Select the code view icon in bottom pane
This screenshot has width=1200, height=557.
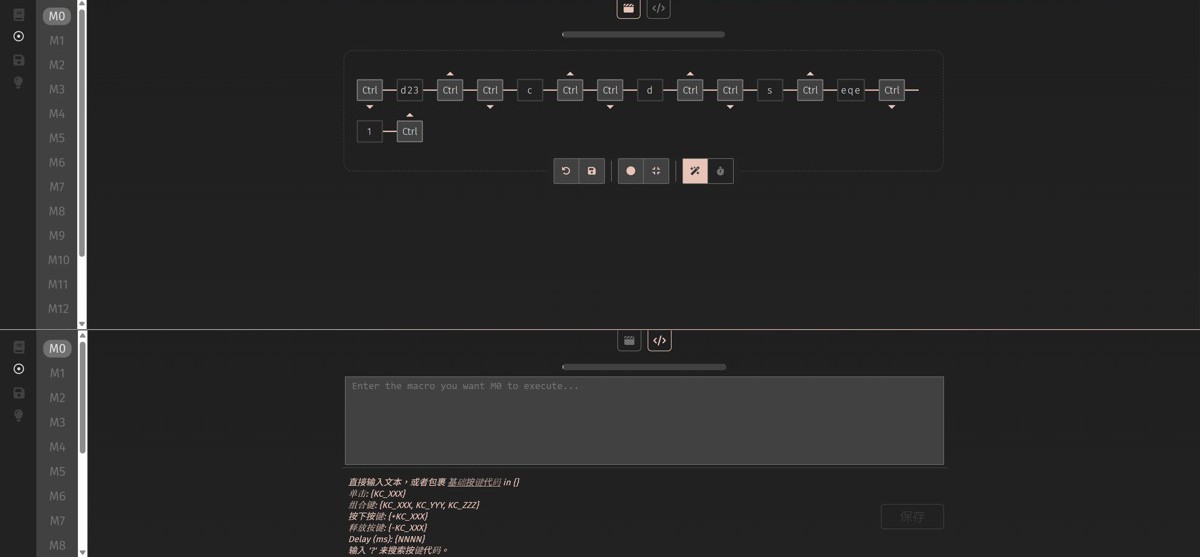pyautogui.click(x=659, y=341)
